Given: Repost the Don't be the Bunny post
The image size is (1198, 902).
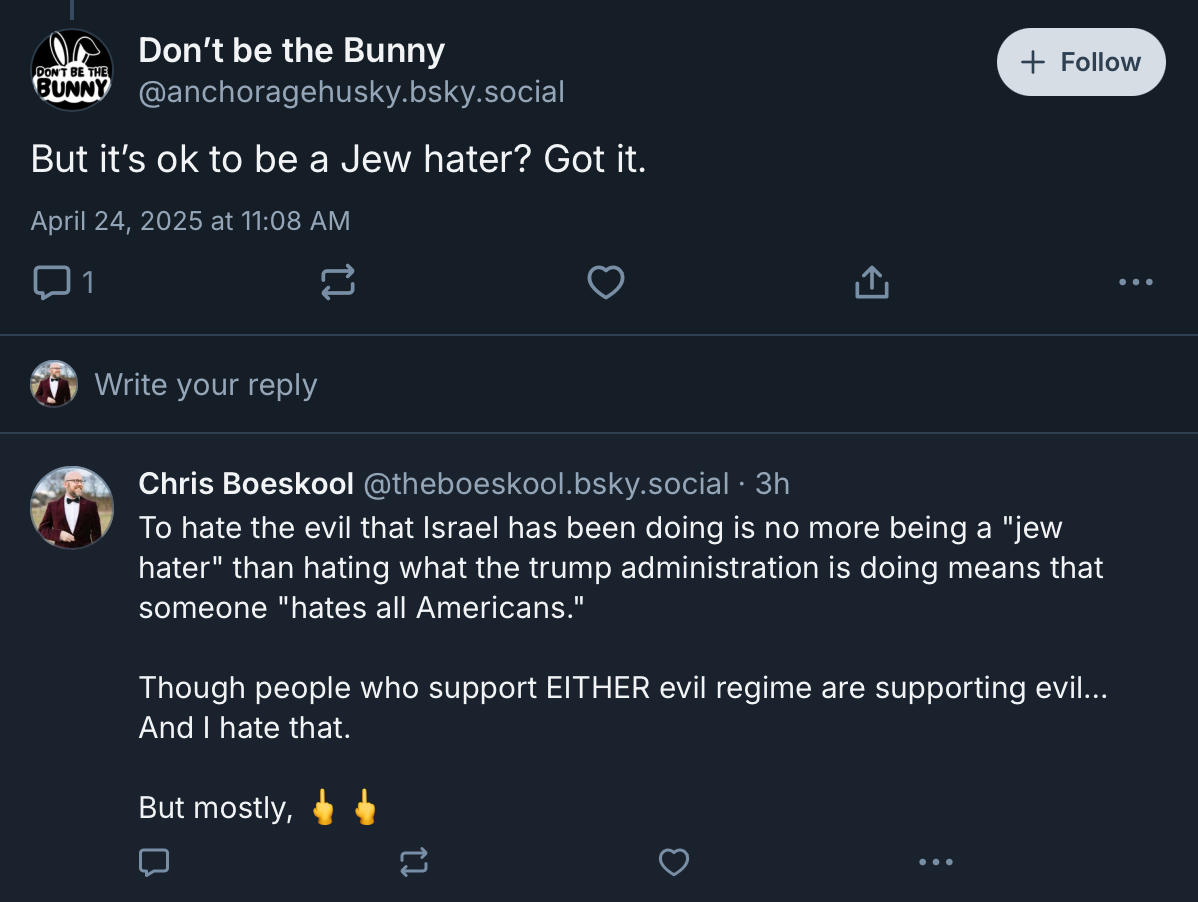Looking at the screenshot, I should 338,283.
